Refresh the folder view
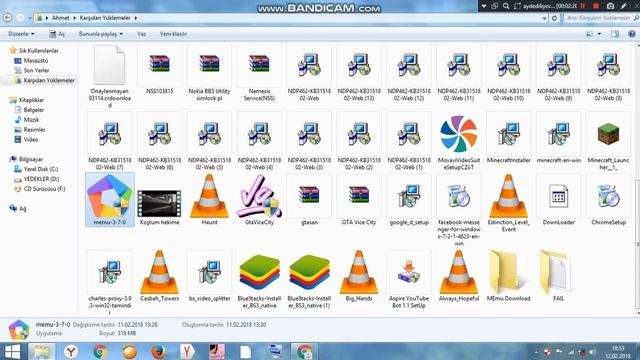The width and height of the screenshot is (640, 360). pyautogui.click(x=554, y=18)
